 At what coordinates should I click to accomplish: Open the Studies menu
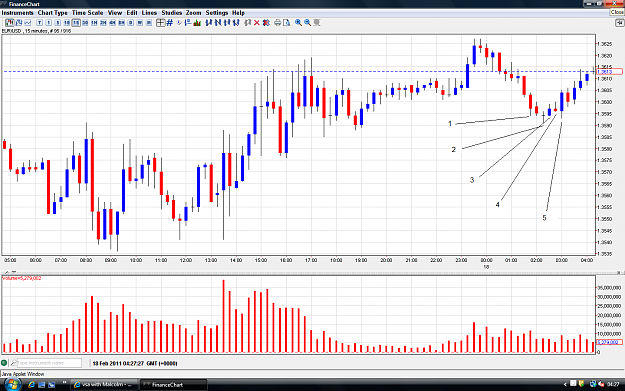171,13
